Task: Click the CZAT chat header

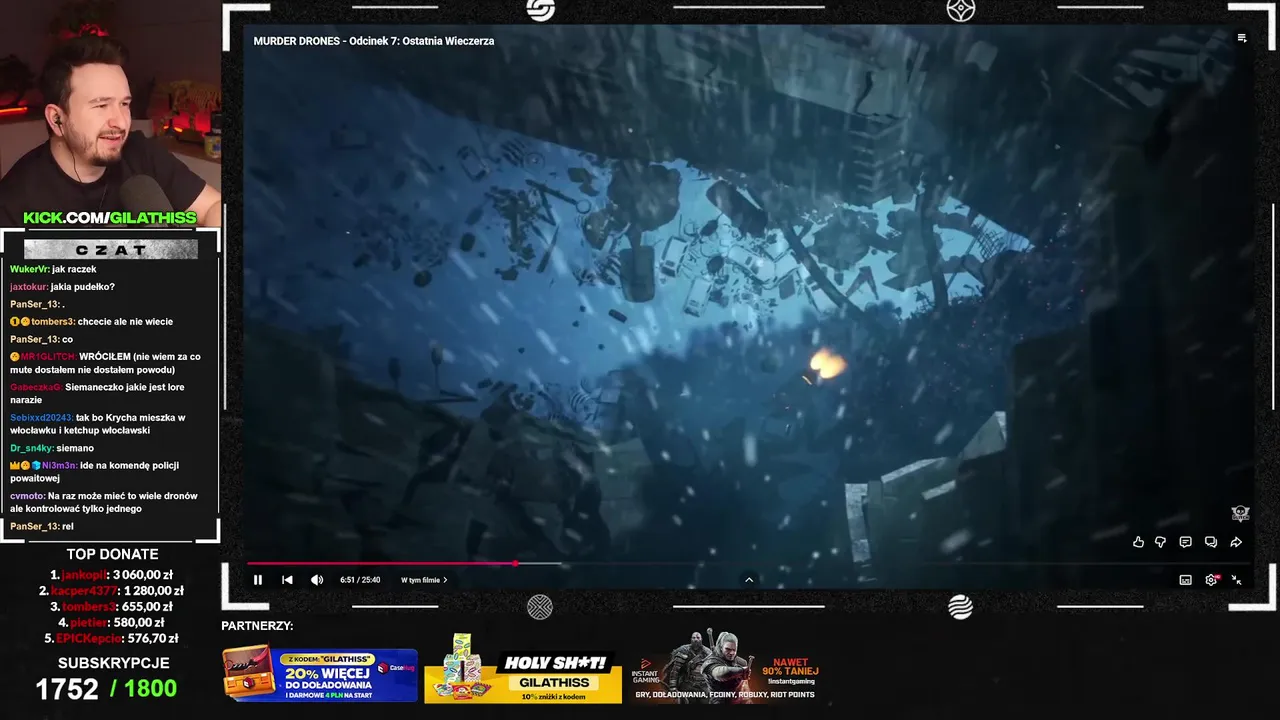Action: [110, 250]
